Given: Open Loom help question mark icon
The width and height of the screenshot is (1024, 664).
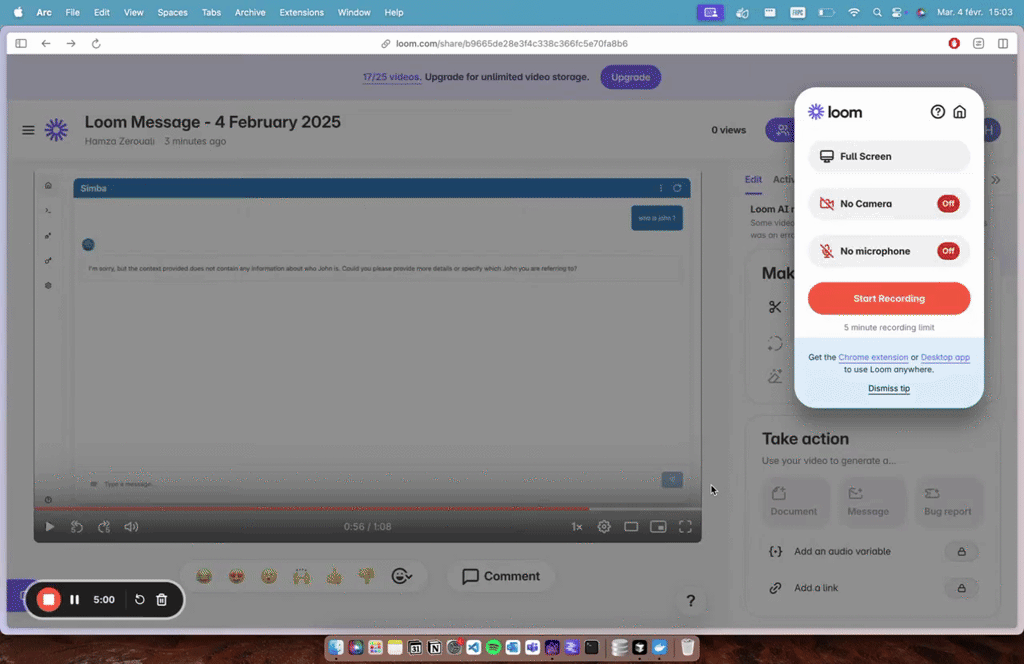Looking at the screenshot, I should (x=938, y=112).
